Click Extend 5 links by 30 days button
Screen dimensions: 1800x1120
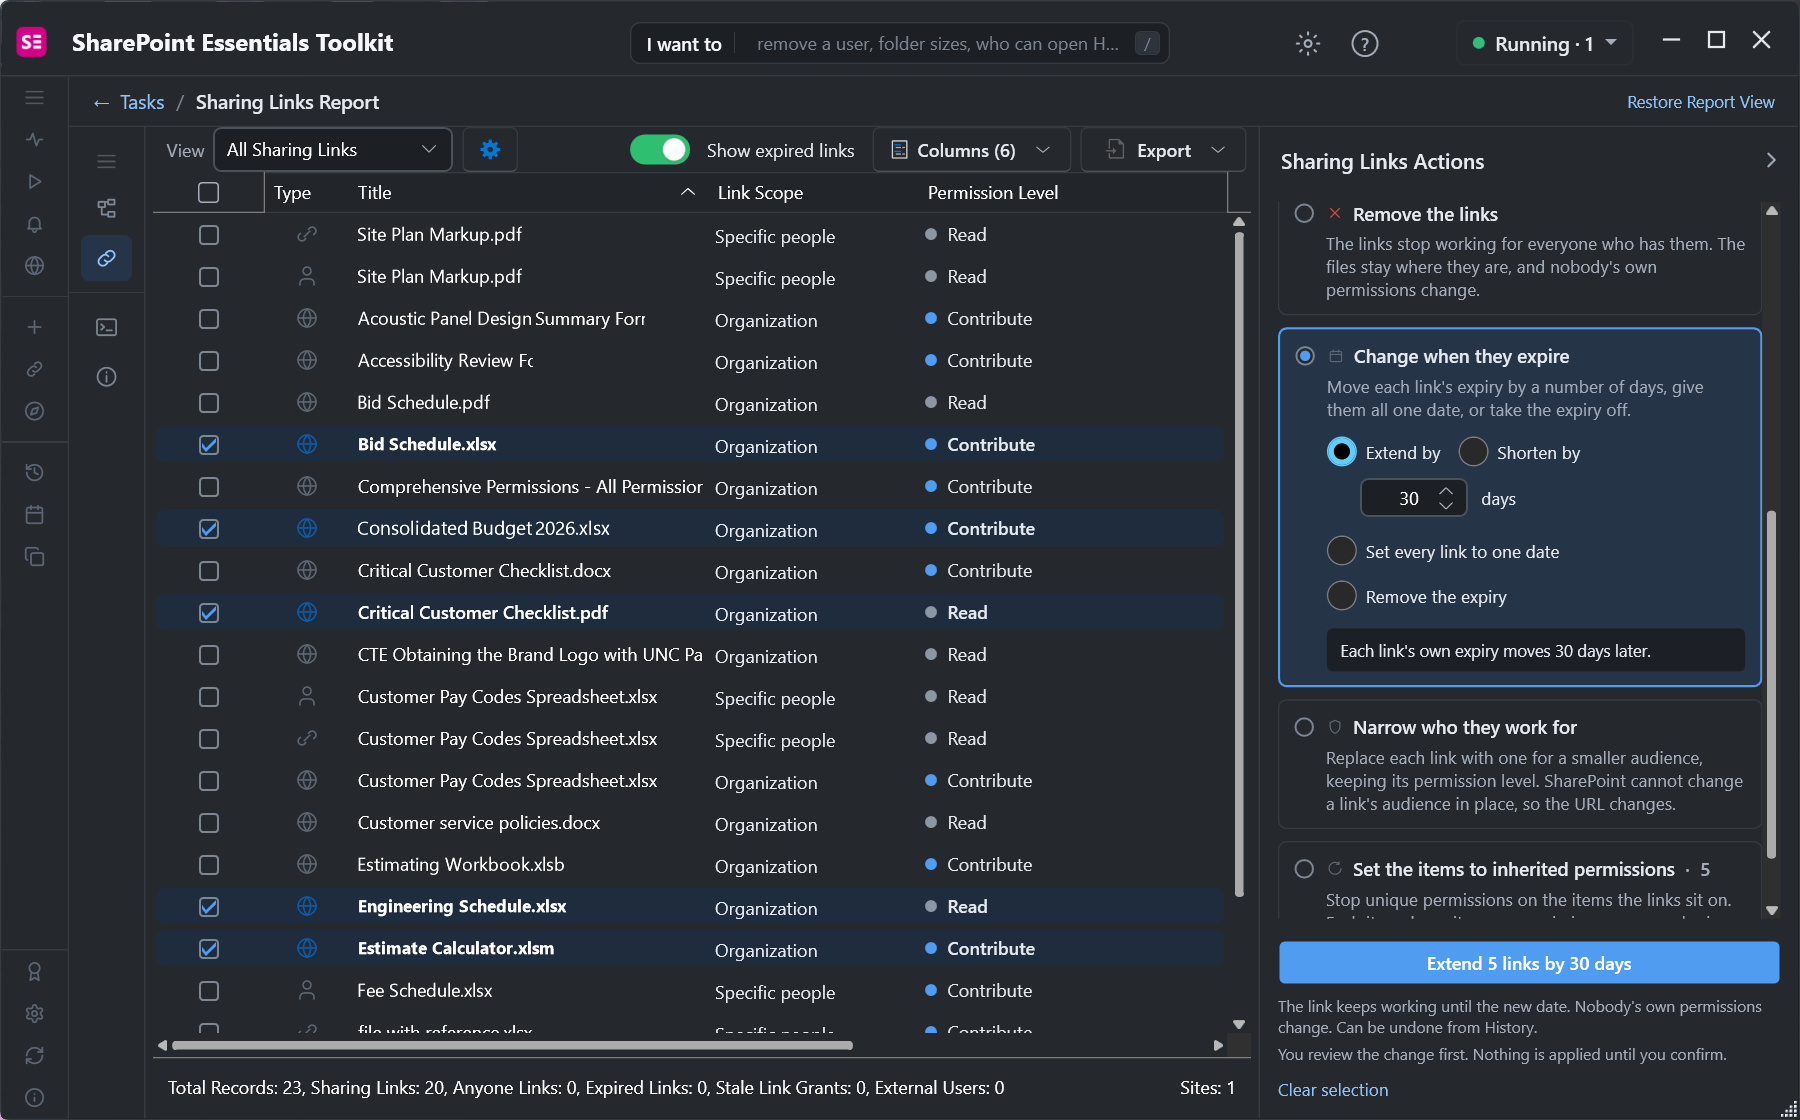click(1528, 963)
